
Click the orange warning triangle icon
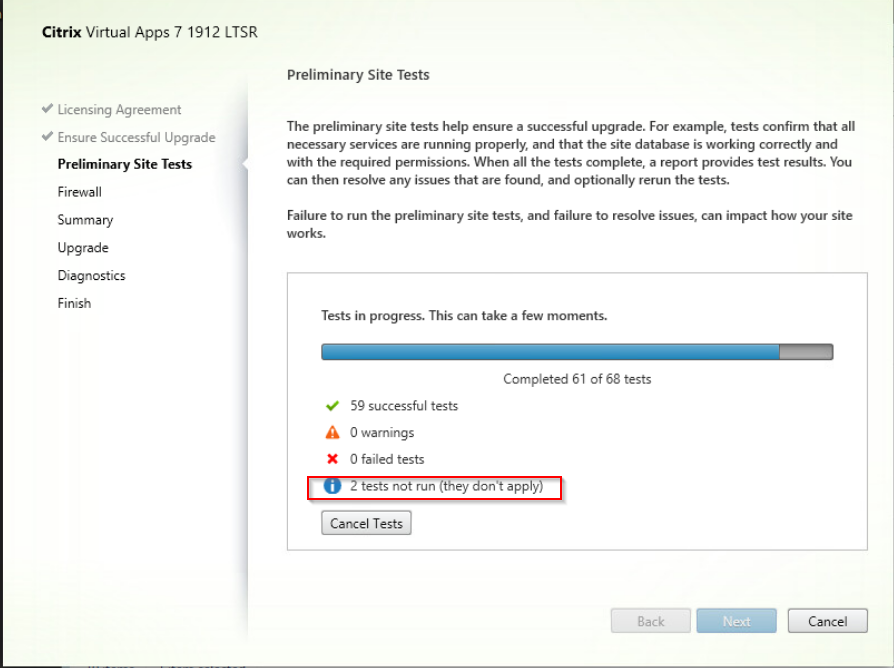point(332,433)
